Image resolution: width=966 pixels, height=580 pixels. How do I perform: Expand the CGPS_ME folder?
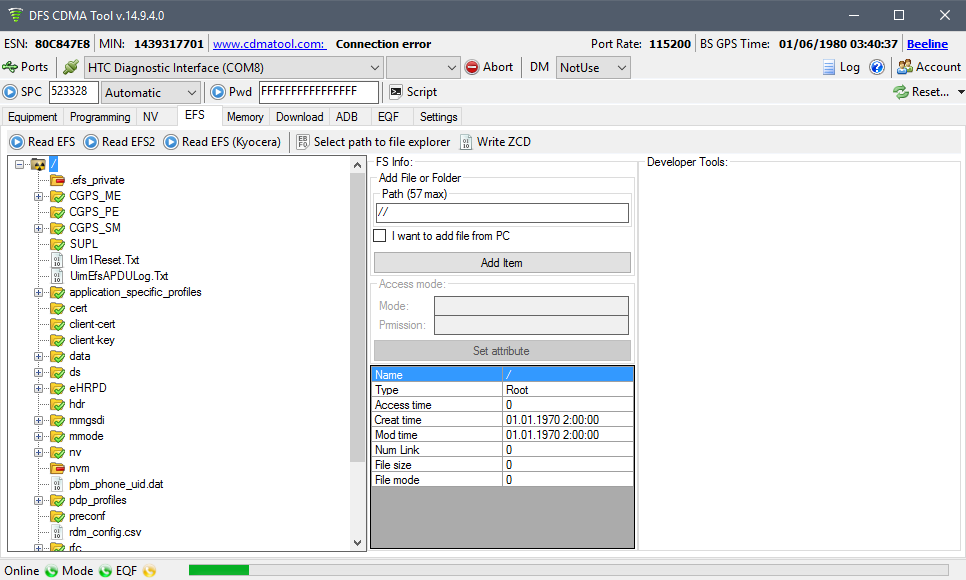38,197
